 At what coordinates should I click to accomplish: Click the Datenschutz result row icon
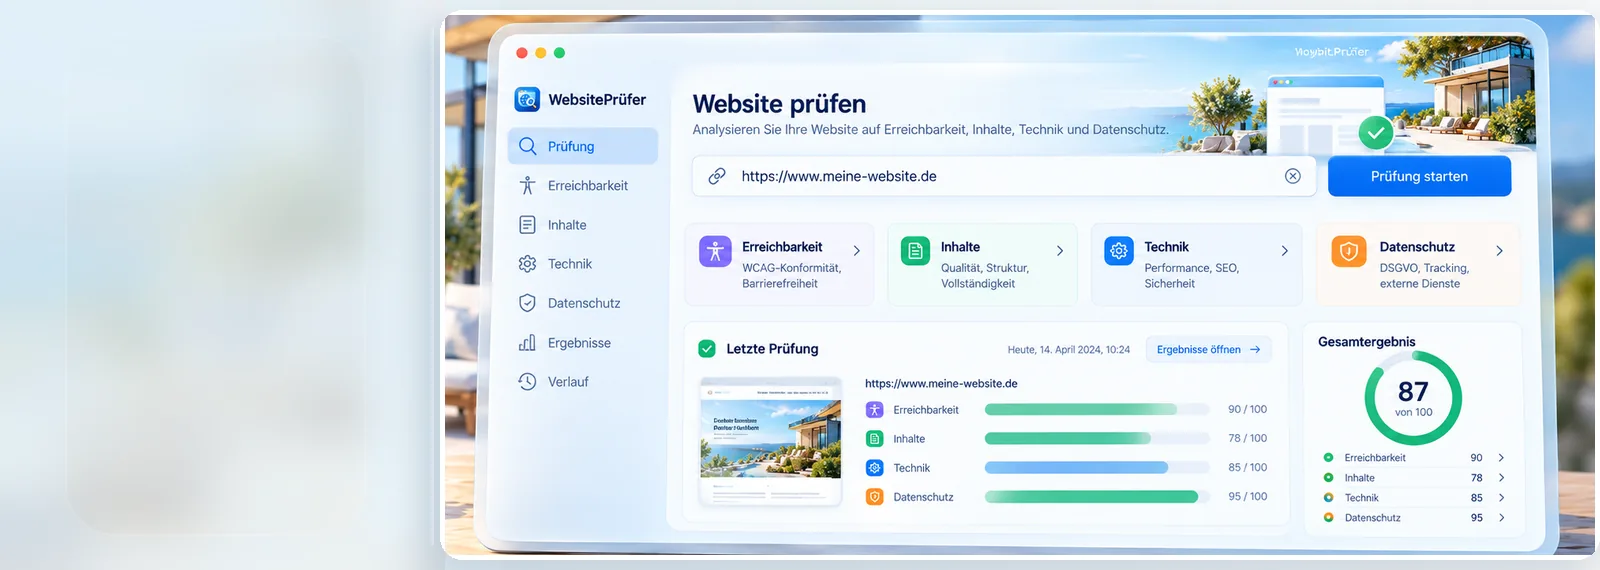click(x=874, y=497)
